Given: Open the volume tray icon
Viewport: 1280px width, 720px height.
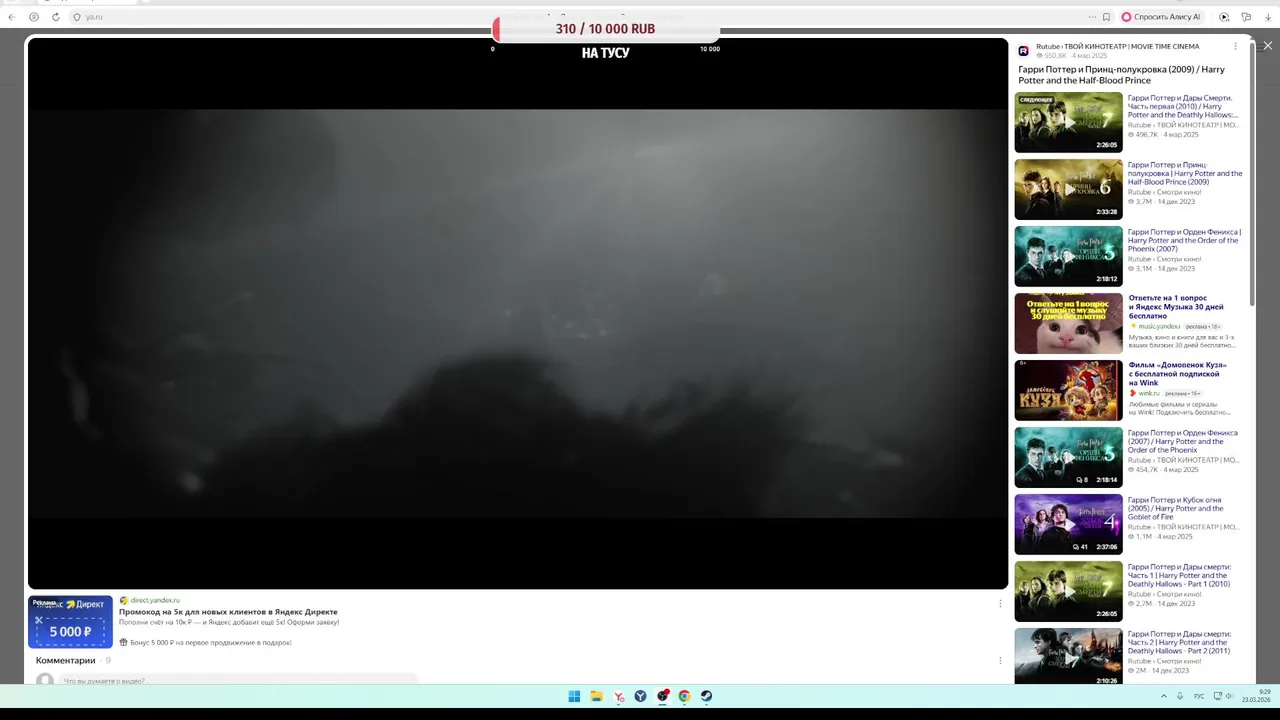Looking at the screenshot, I should (x=1227, y=696).
